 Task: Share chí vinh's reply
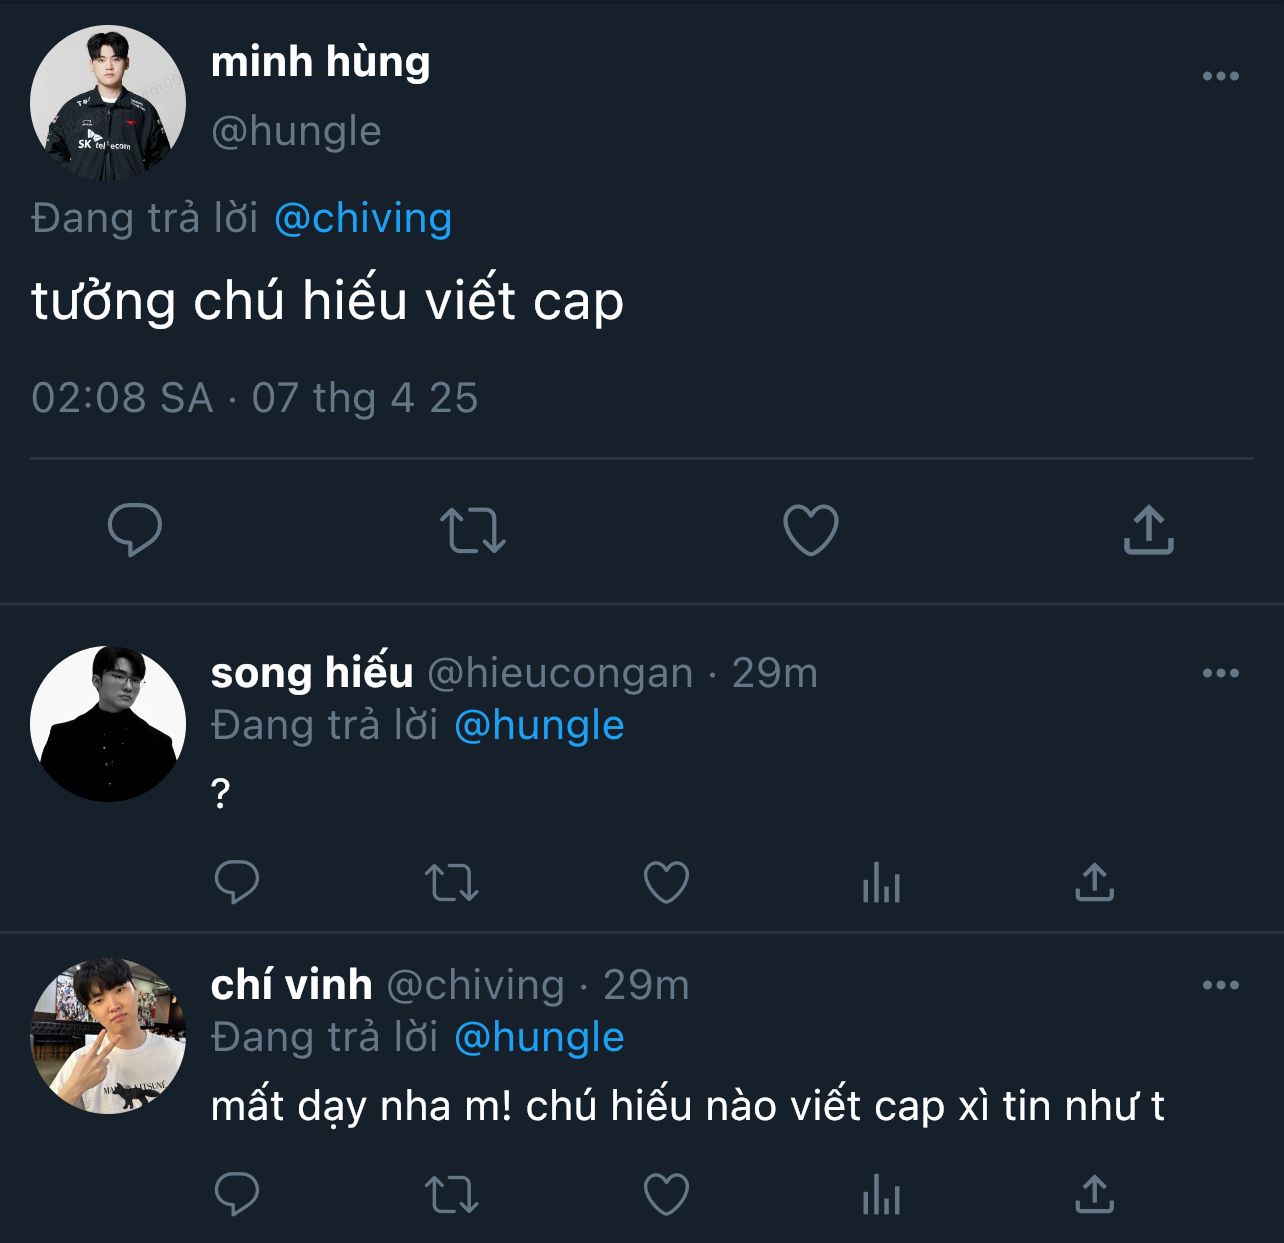(1094, 1194)
